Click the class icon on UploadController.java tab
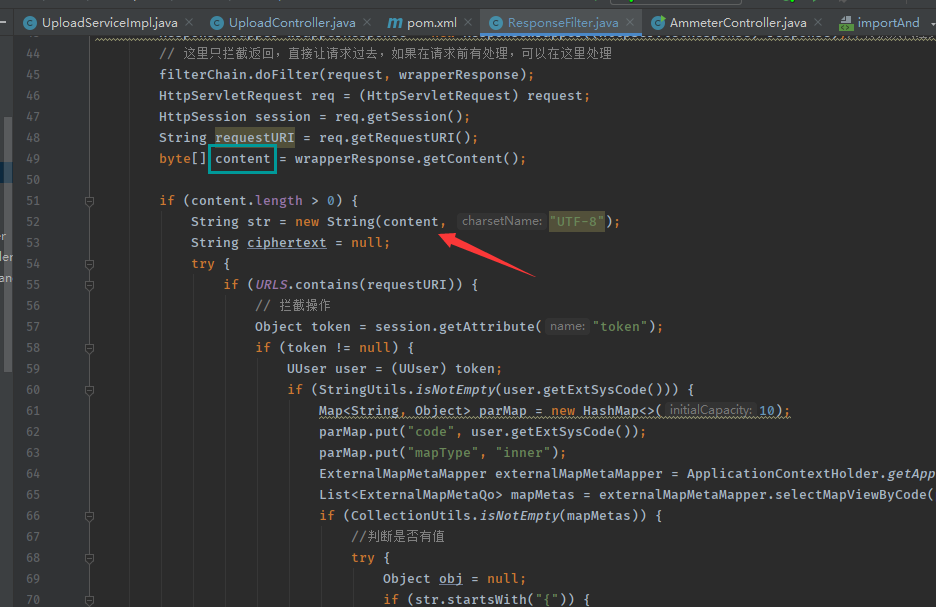The image size is (936, 607). 217,23
